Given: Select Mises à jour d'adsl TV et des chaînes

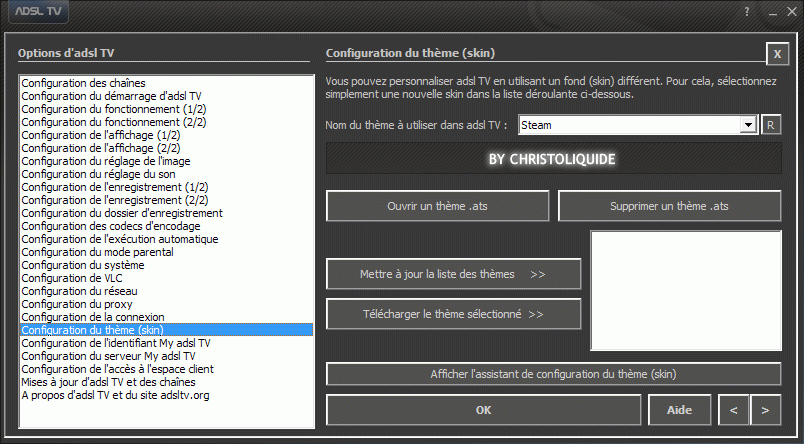Looking at the screenshot, I should 166,382.
